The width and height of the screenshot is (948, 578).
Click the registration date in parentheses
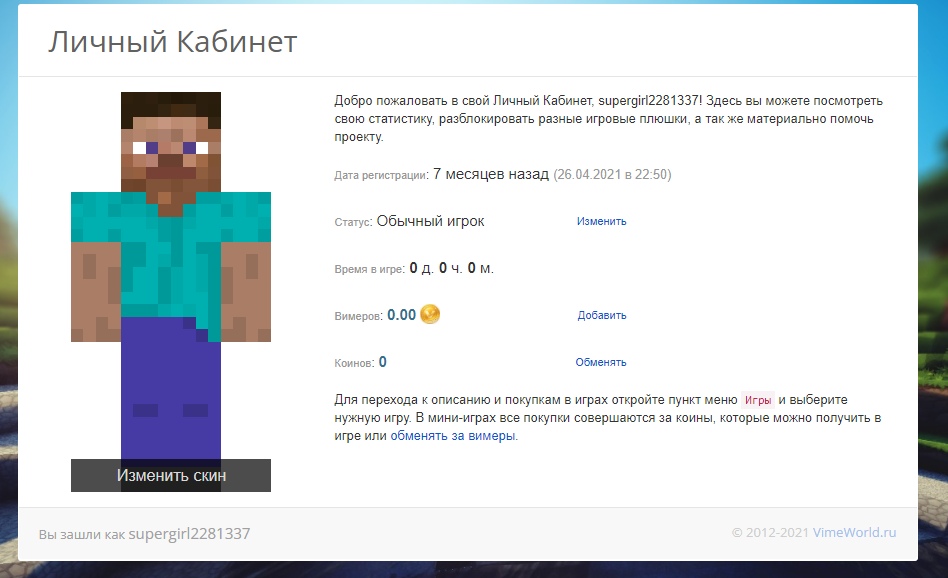[612, 174]
